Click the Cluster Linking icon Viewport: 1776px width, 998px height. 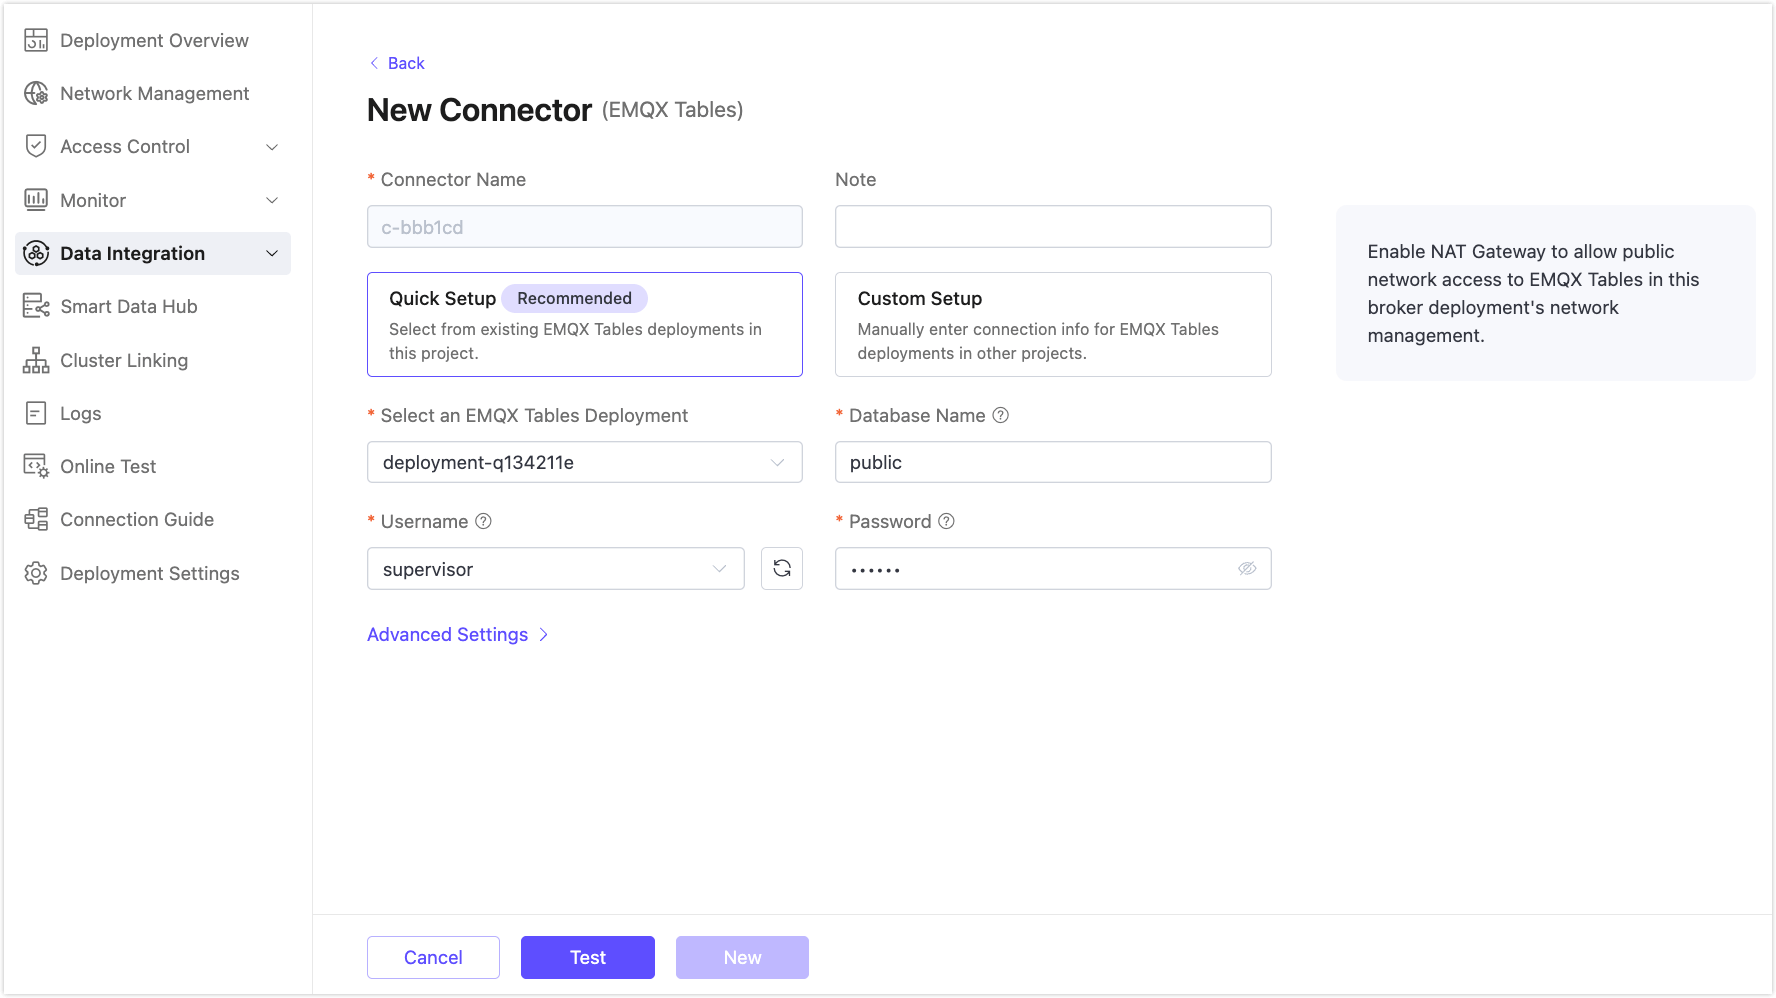36,360
